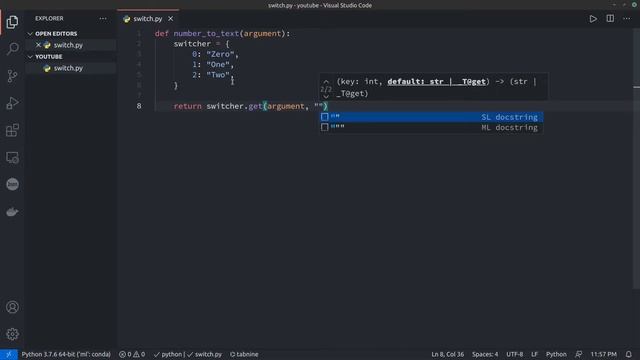Open the Extensions view
Screen dimensions: 640x360
pyautogui.click(x=12, y=130)
